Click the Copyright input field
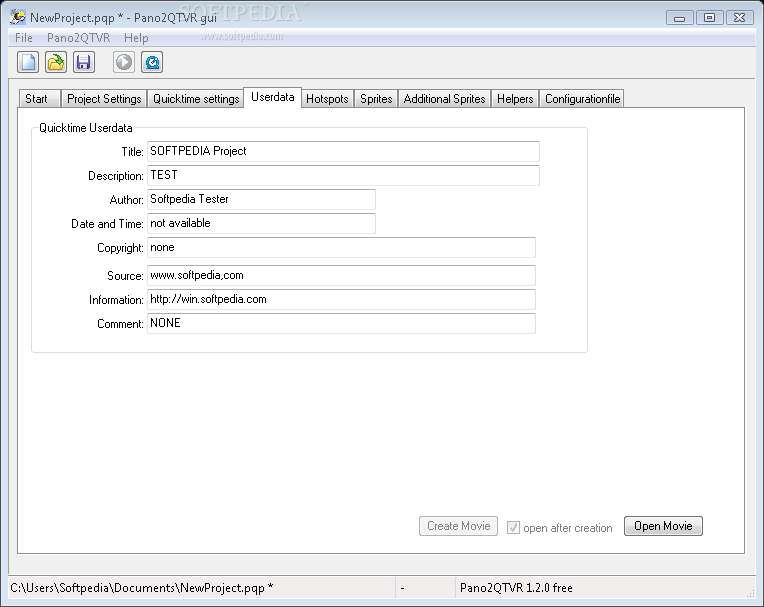 coord(341,247)
